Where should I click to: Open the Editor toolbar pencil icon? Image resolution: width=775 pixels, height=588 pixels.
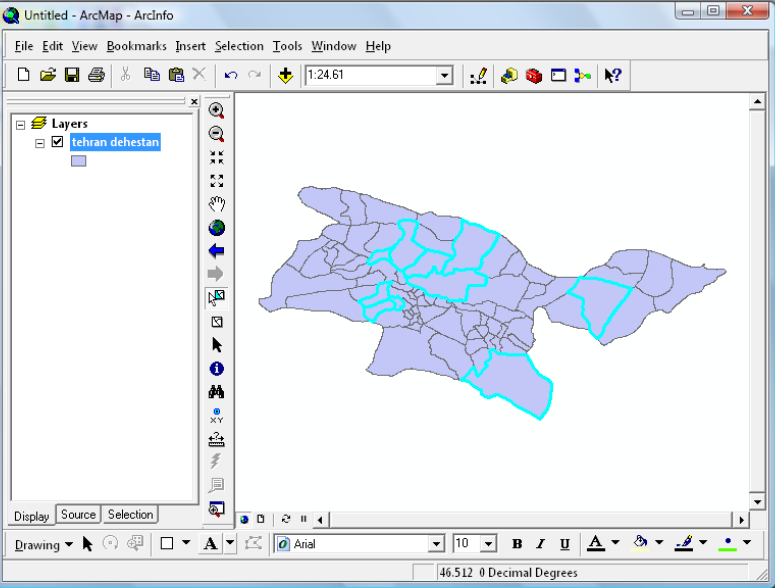[x=478, y=76]
